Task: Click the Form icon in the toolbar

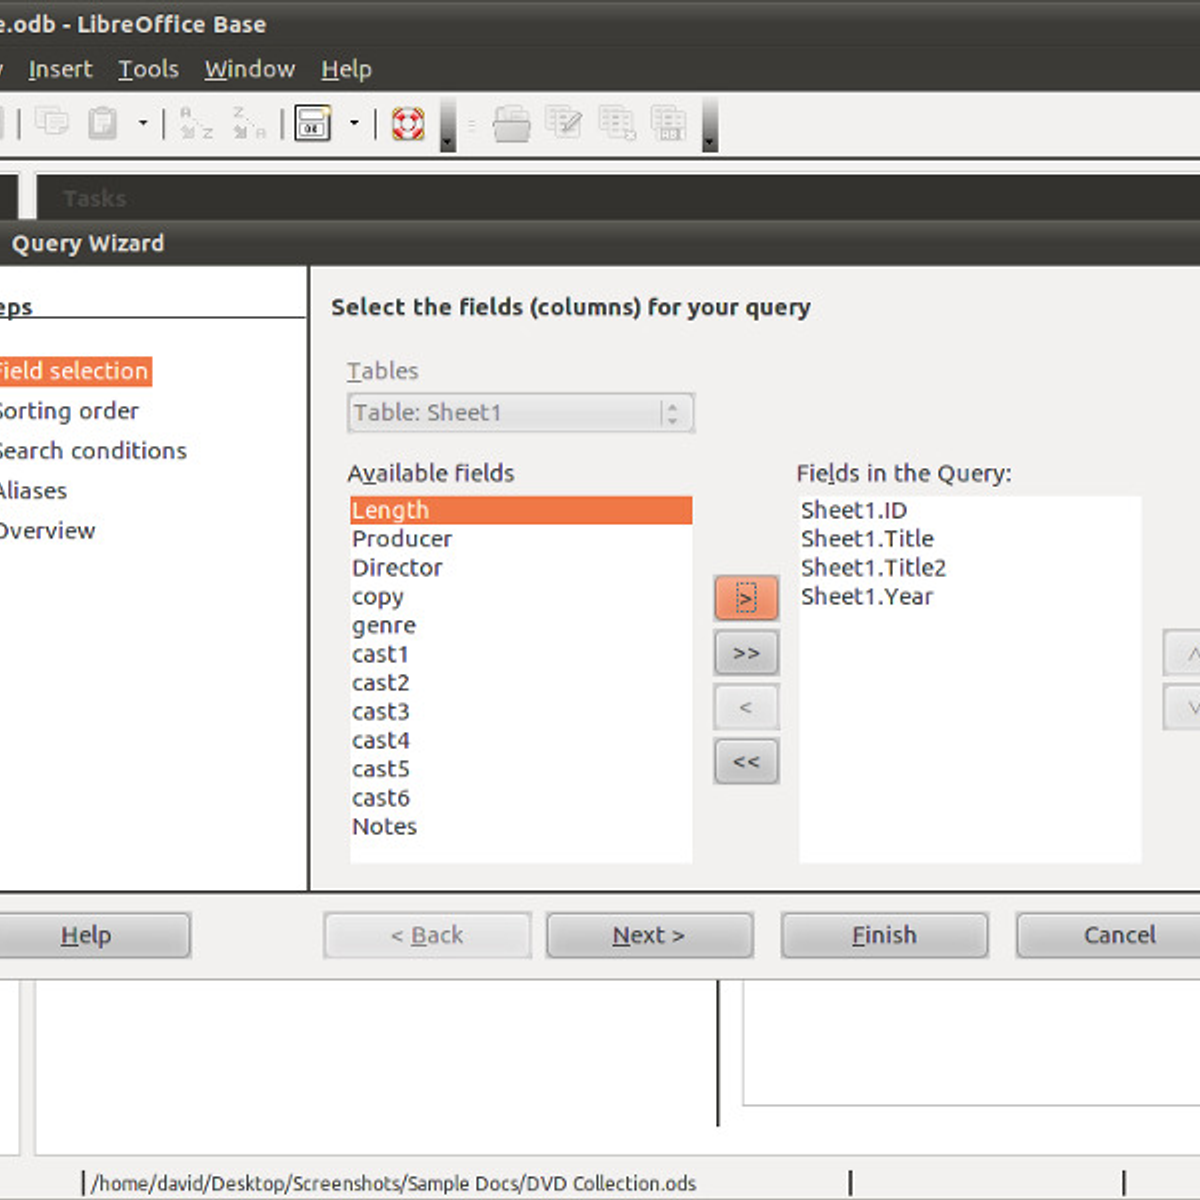Action: [313, 123]
